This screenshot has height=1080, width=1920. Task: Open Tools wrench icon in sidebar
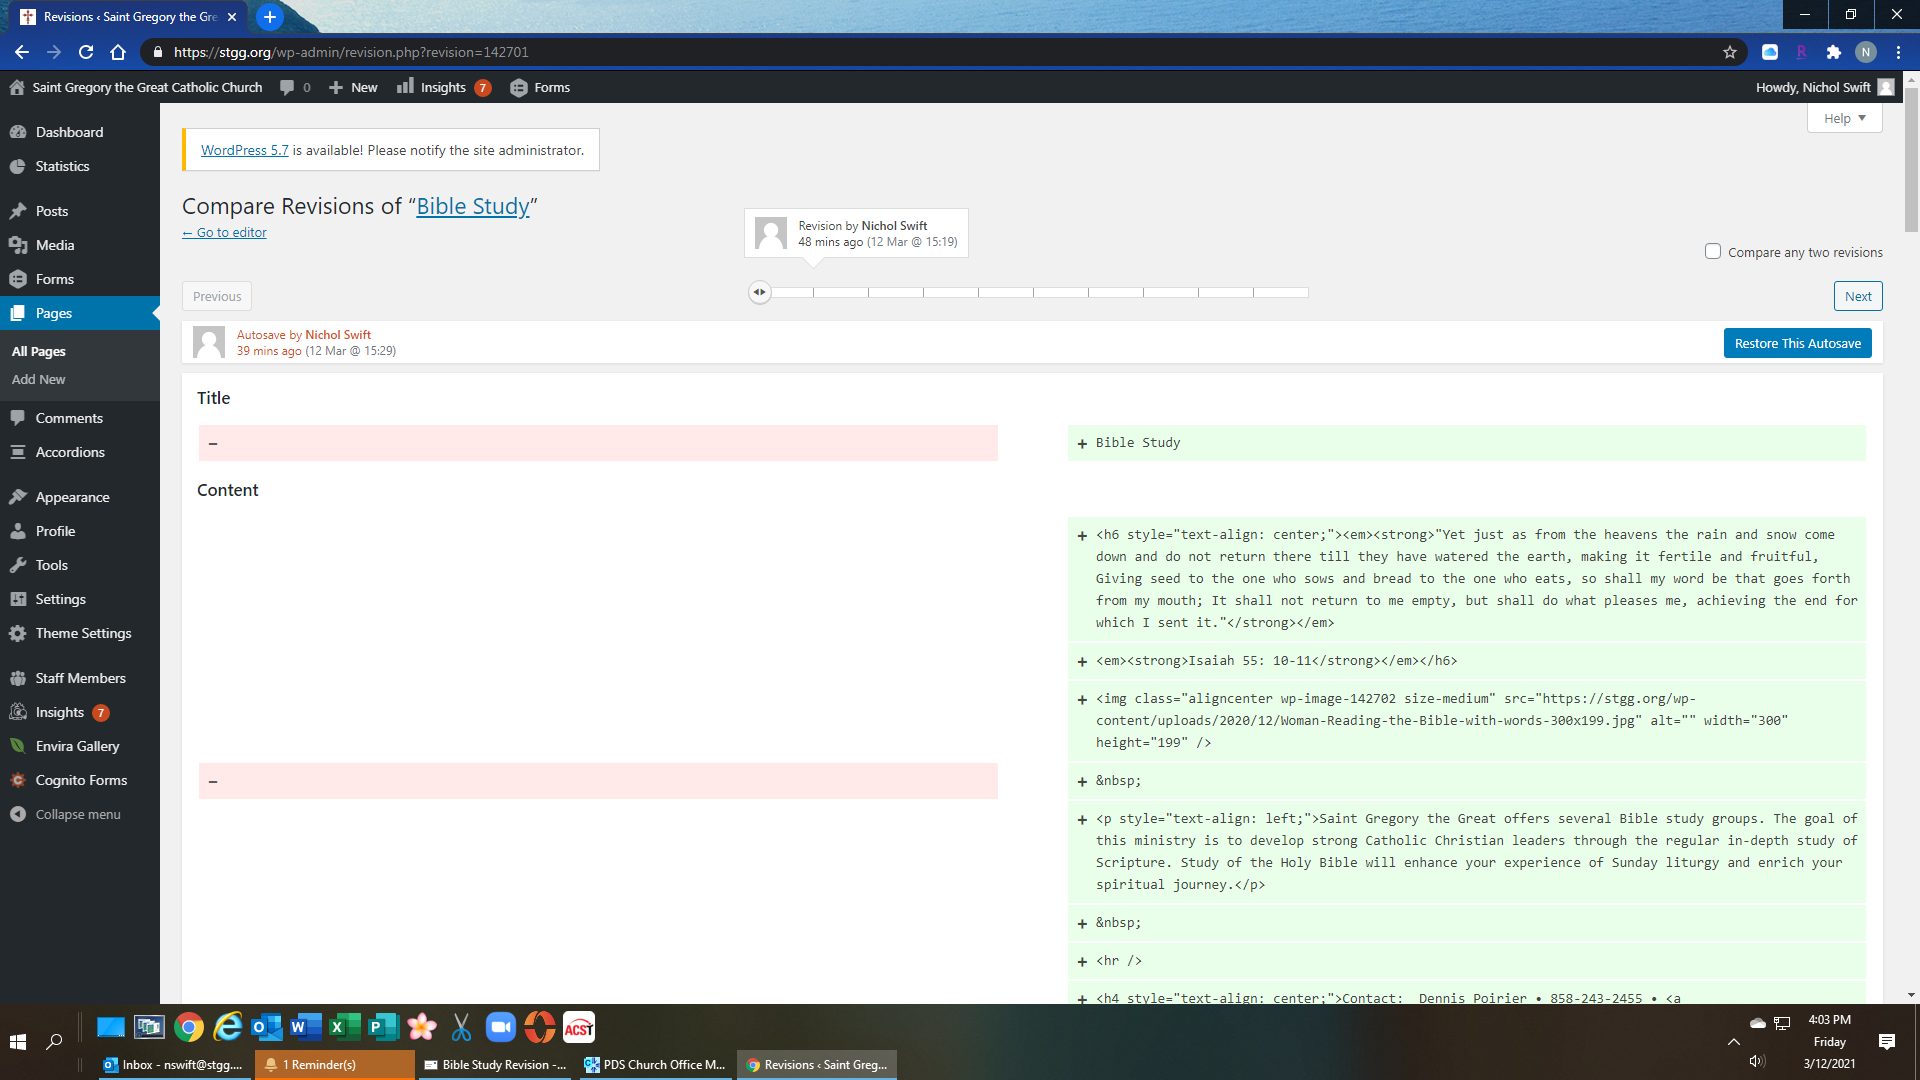(x=18, y=565)
